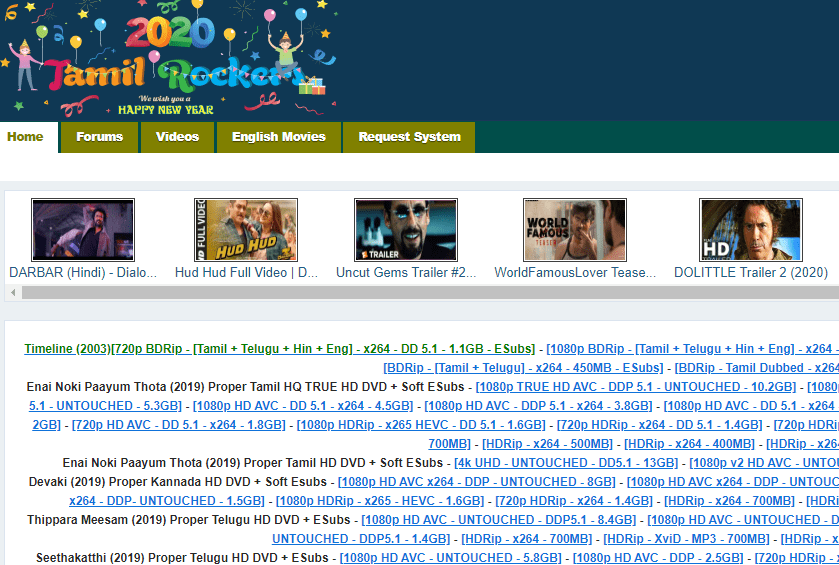Screen dimensions: 839x565
Task: Open BDRip Tamil + Telugu 450MB ESubs link
Action: point(523,368)
